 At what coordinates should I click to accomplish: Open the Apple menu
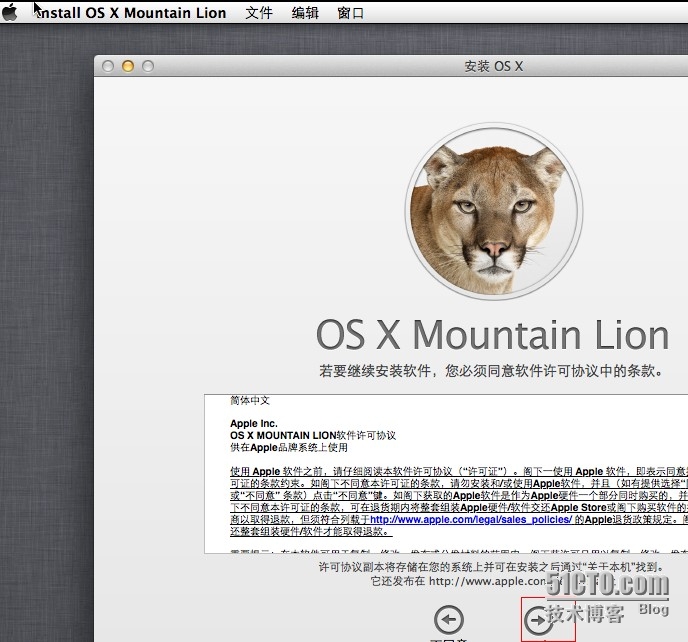(10, 13)
